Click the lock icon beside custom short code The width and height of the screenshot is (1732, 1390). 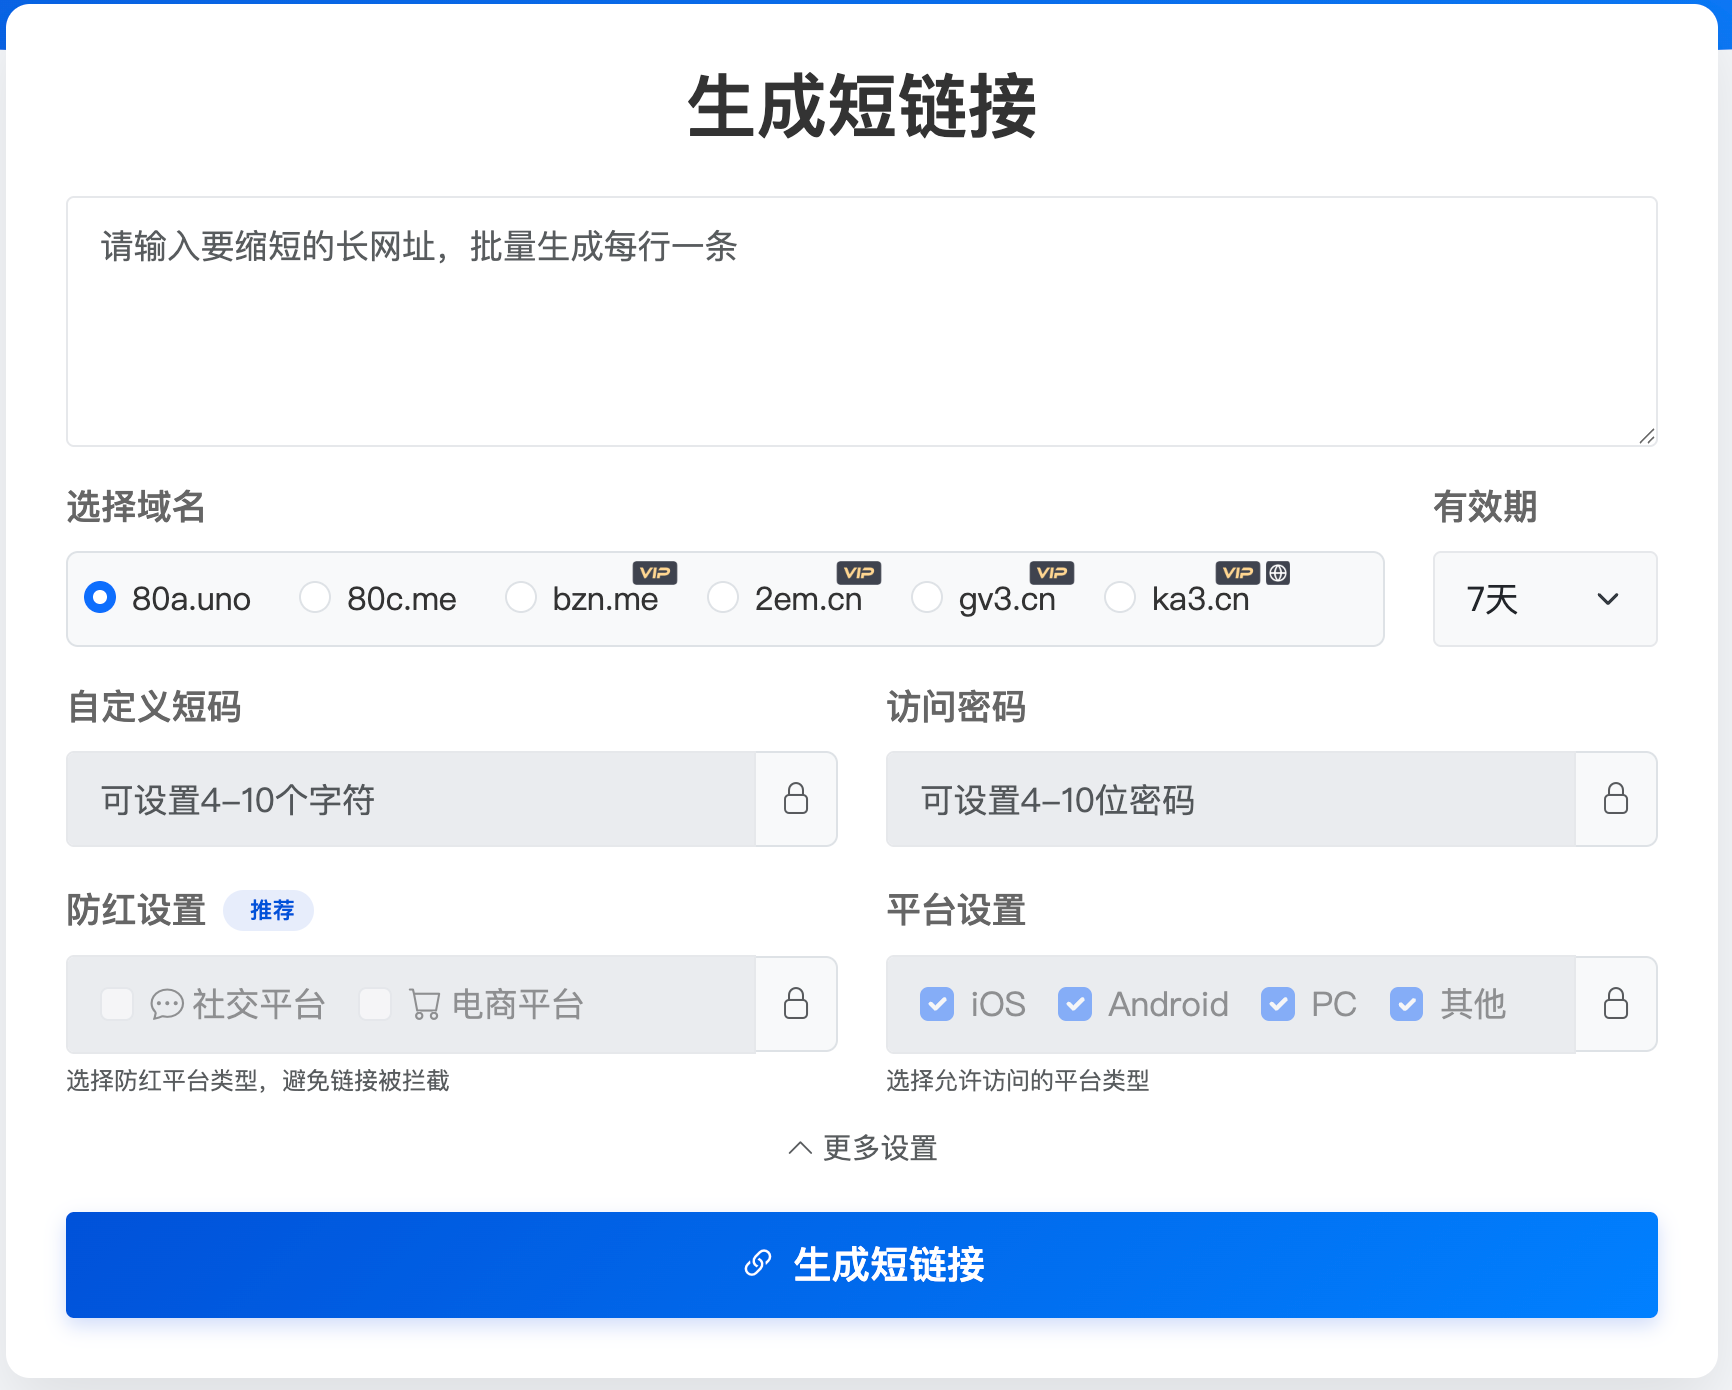coord(796,799)
